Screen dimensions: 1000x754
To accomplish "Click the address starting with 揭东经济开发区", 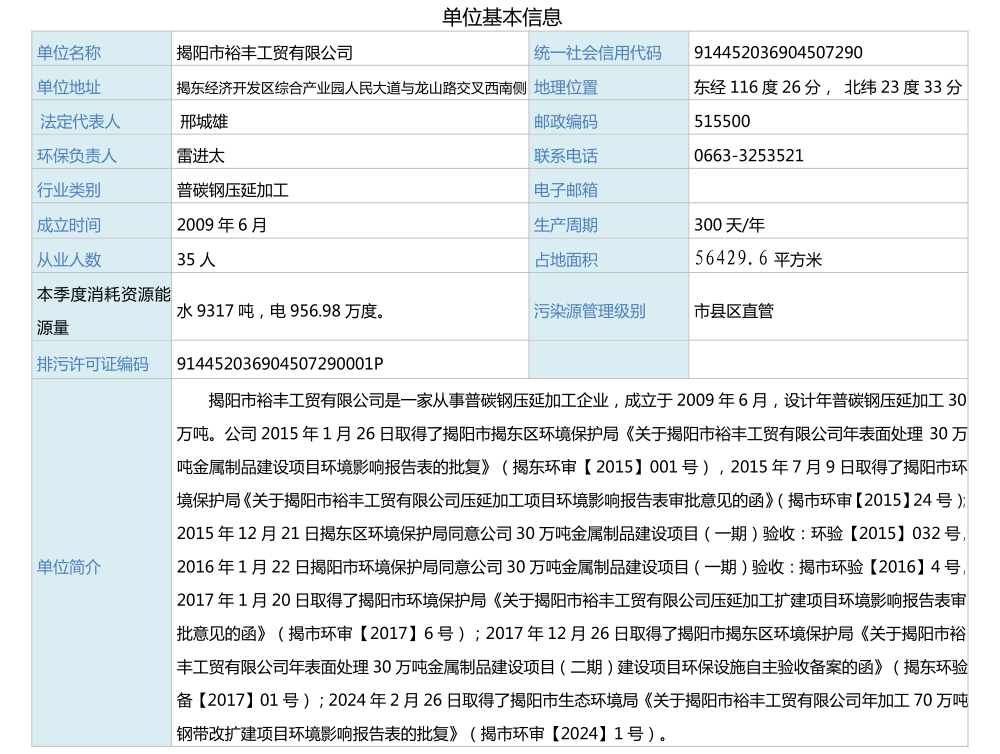I will pyautogui.click(x=351, y=88).
